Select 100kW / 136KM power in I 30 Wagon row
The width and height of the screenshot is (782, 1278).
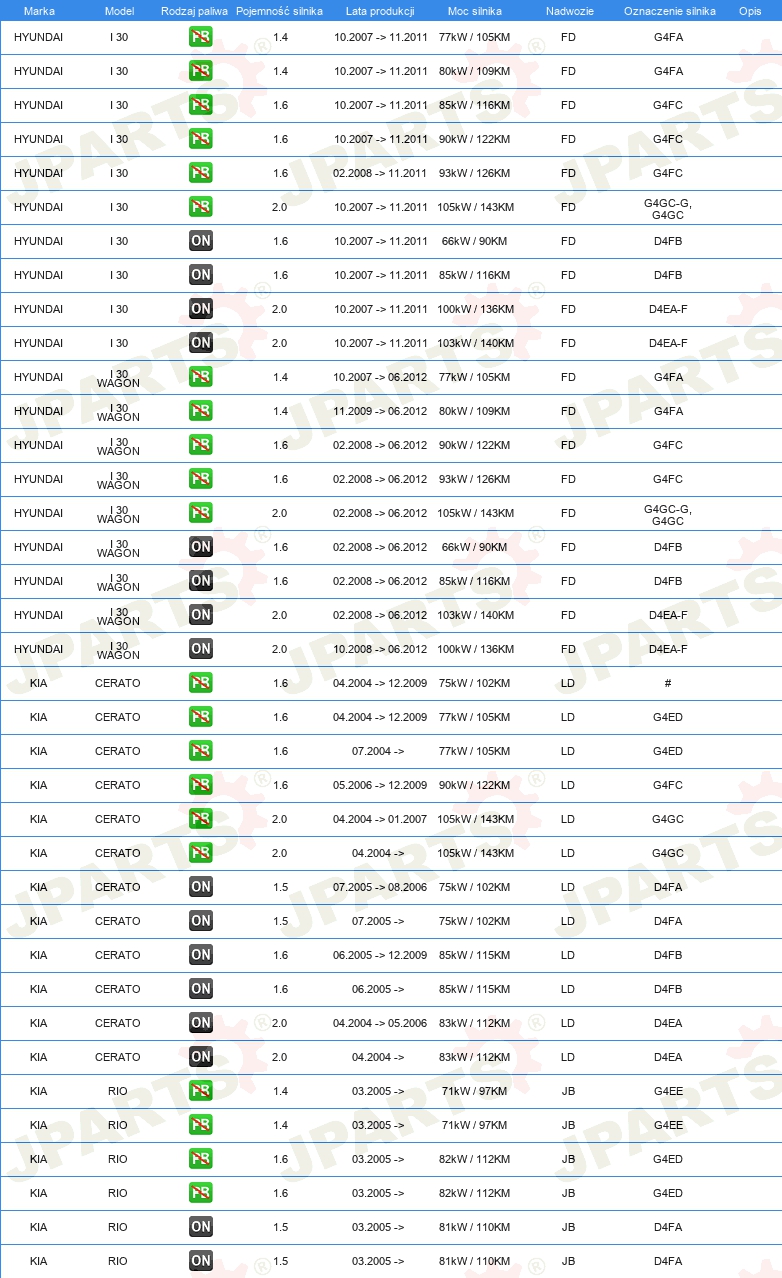474,649
